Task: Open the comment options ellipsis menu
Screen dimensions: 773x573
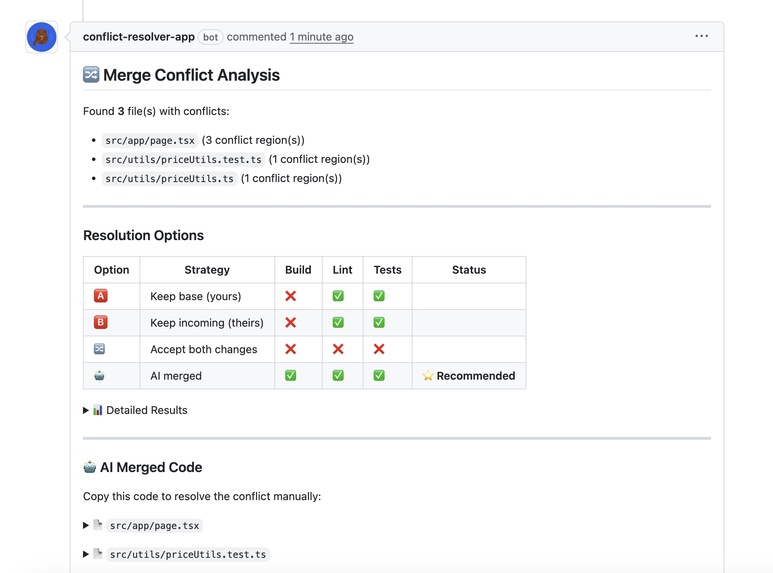Action: click(701, 37)
